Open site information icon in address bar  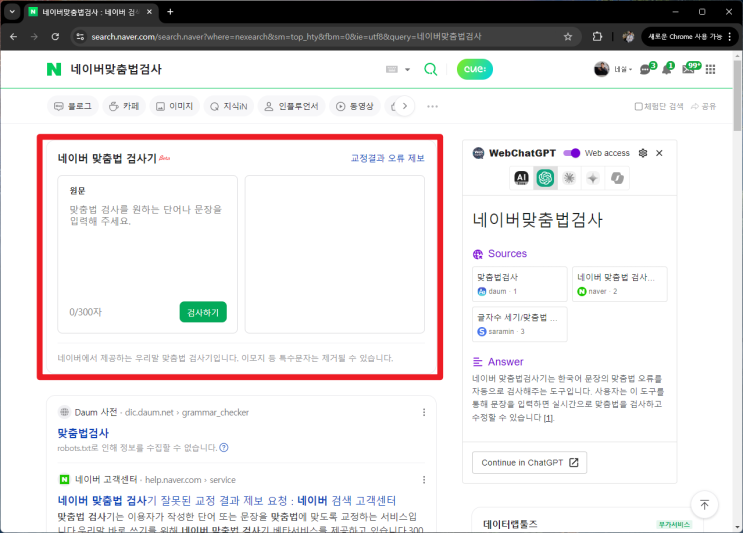80,36
